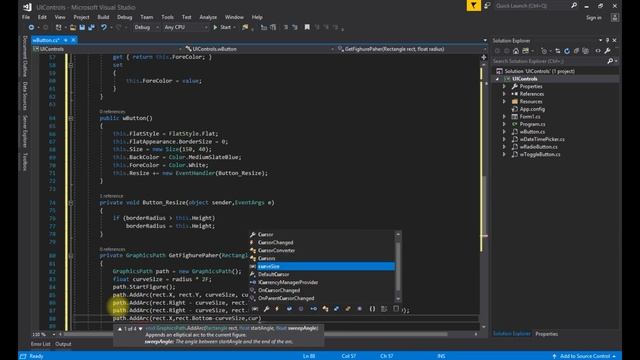Toggle the classes filter in IntelliSense filter bar
Screen dimensions: 640x360
point(325,309)
